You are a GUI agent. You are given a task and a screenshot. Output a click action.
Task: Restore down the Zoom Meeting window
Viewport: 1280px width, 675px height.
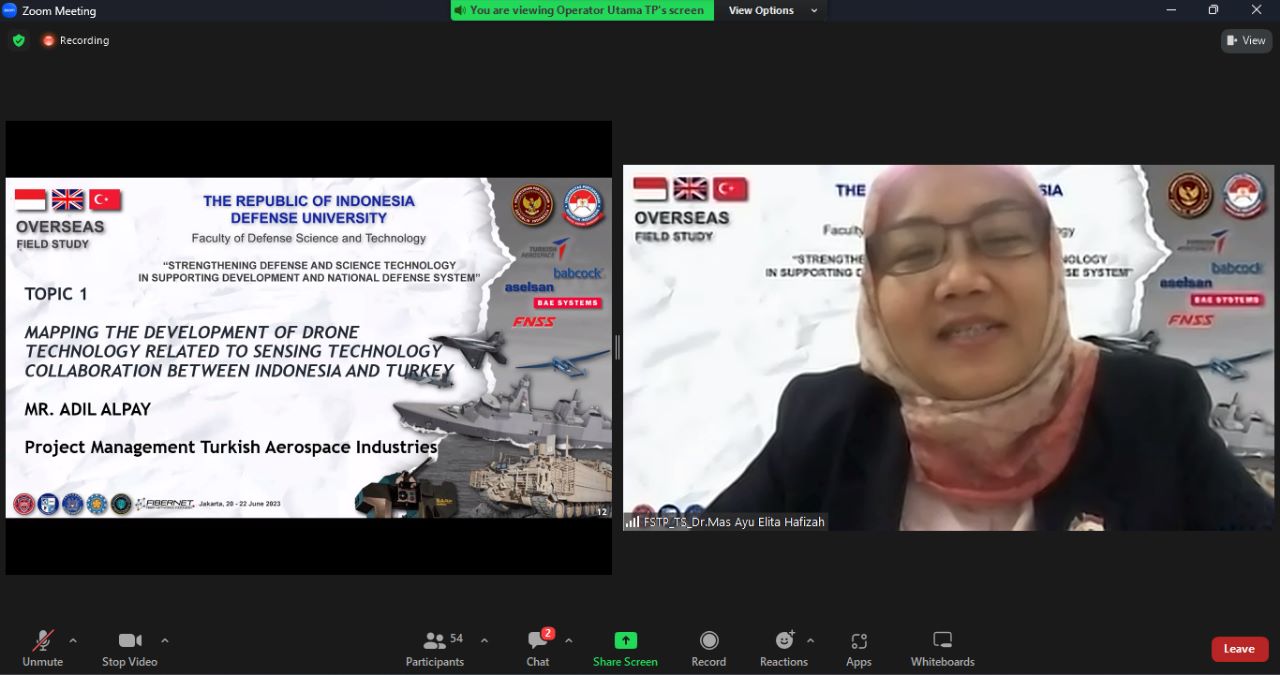pyautogui.click(x=1213, y=10)
